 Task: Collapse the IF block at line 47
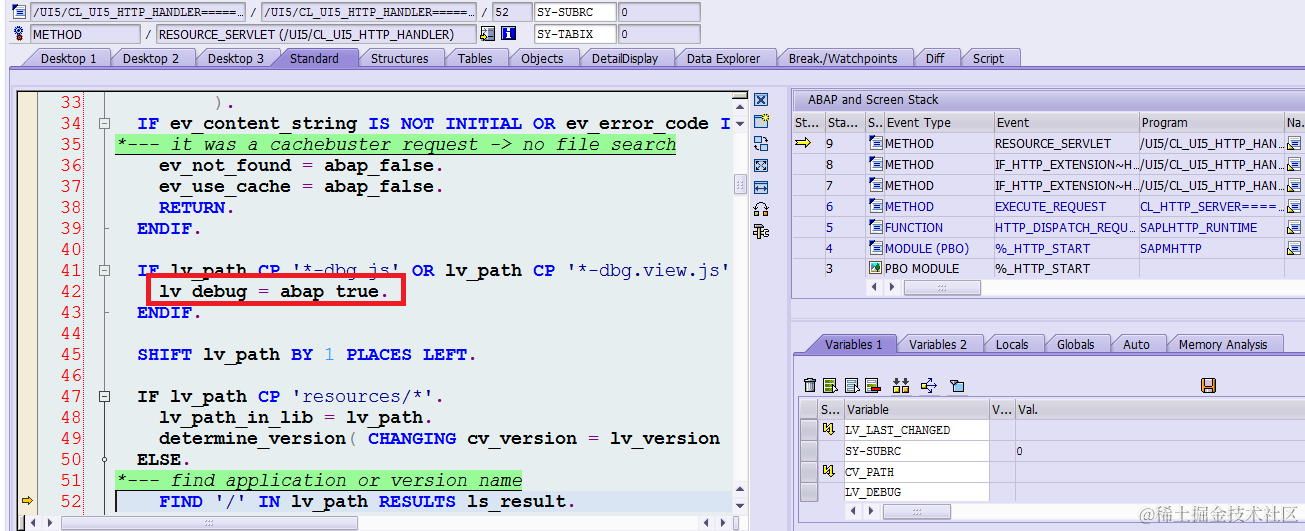tap(104, 397)
